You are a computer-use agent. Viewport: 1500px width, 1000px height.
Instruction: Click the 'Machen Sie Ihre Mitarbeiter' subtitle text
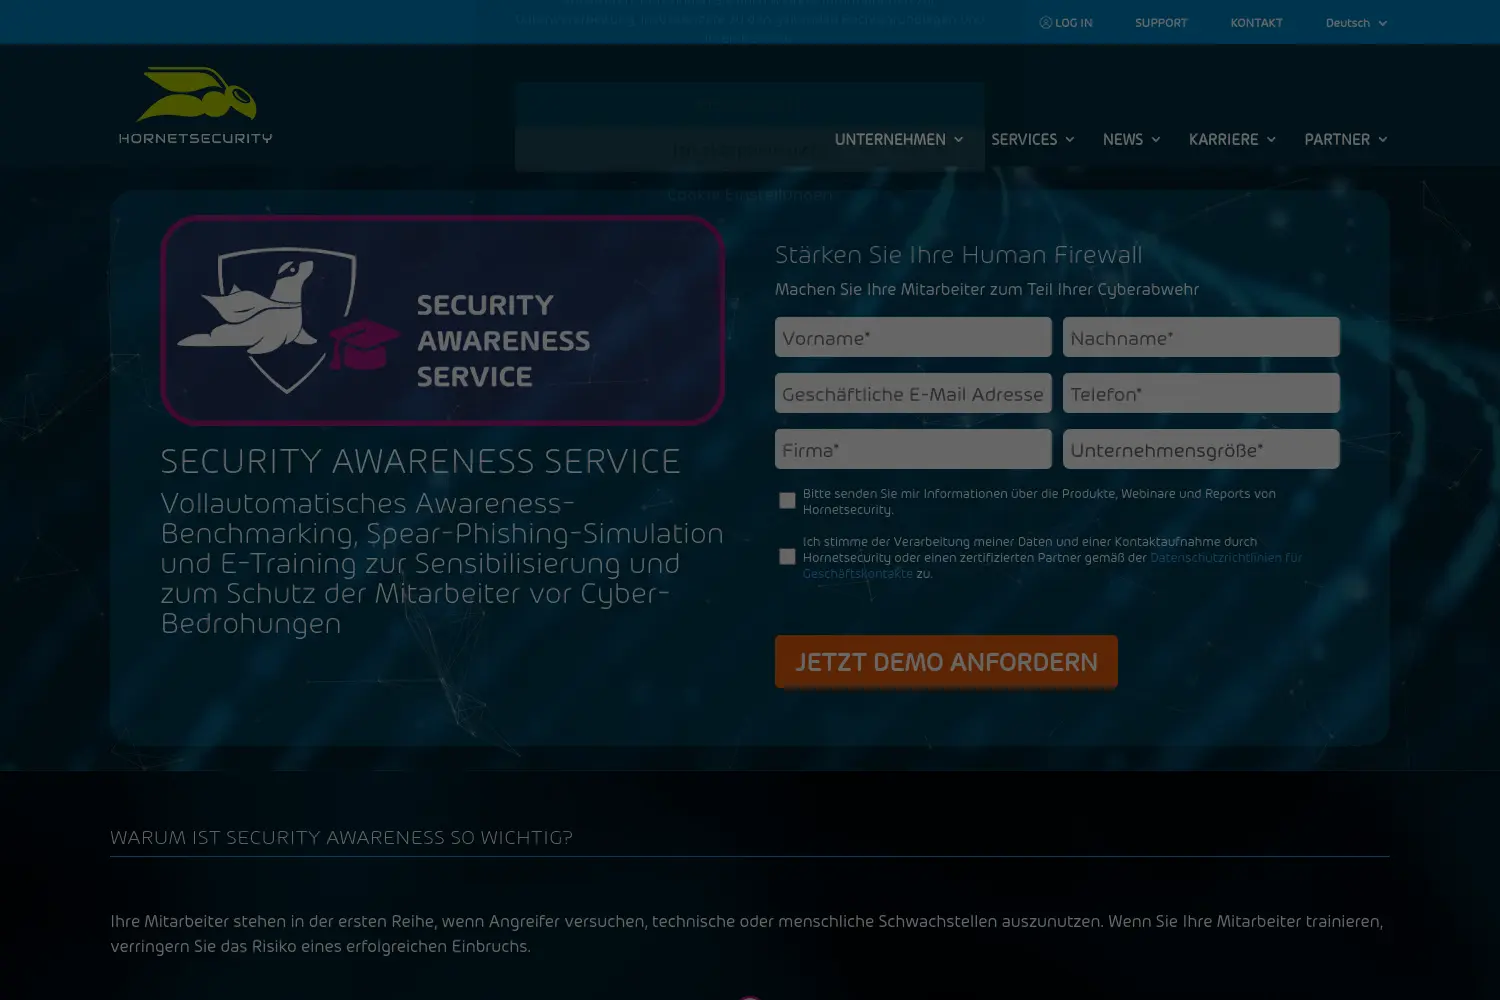click(x=987, y=290)
